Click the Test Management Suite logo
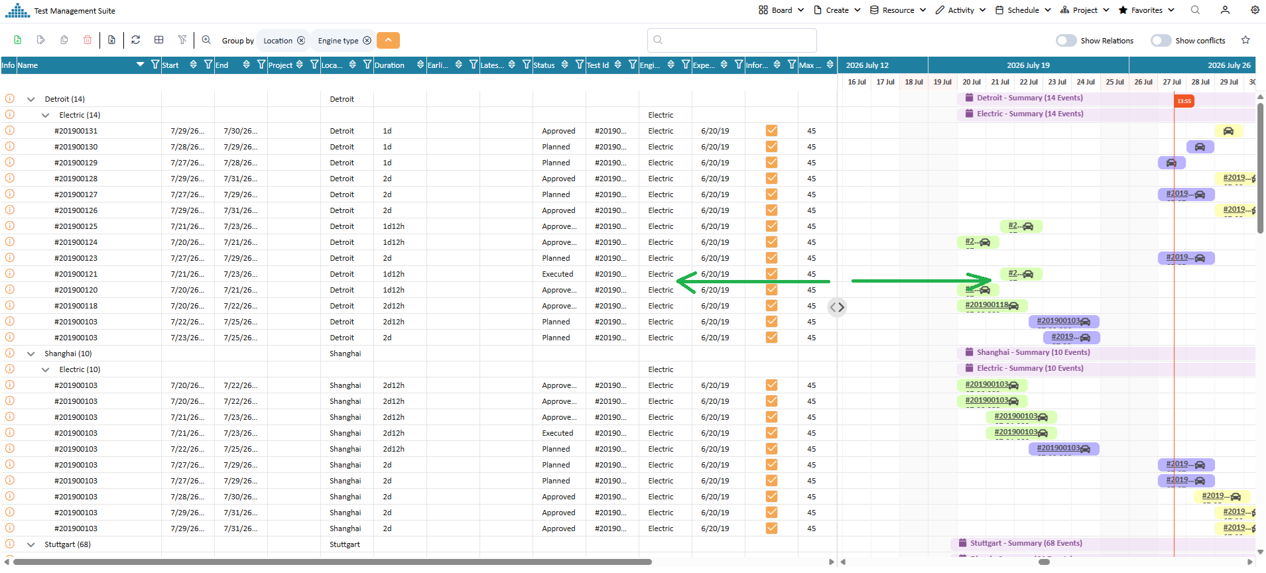Image resolution: width=1266 pixels, height=573 pixels. [x=17, y=10]
